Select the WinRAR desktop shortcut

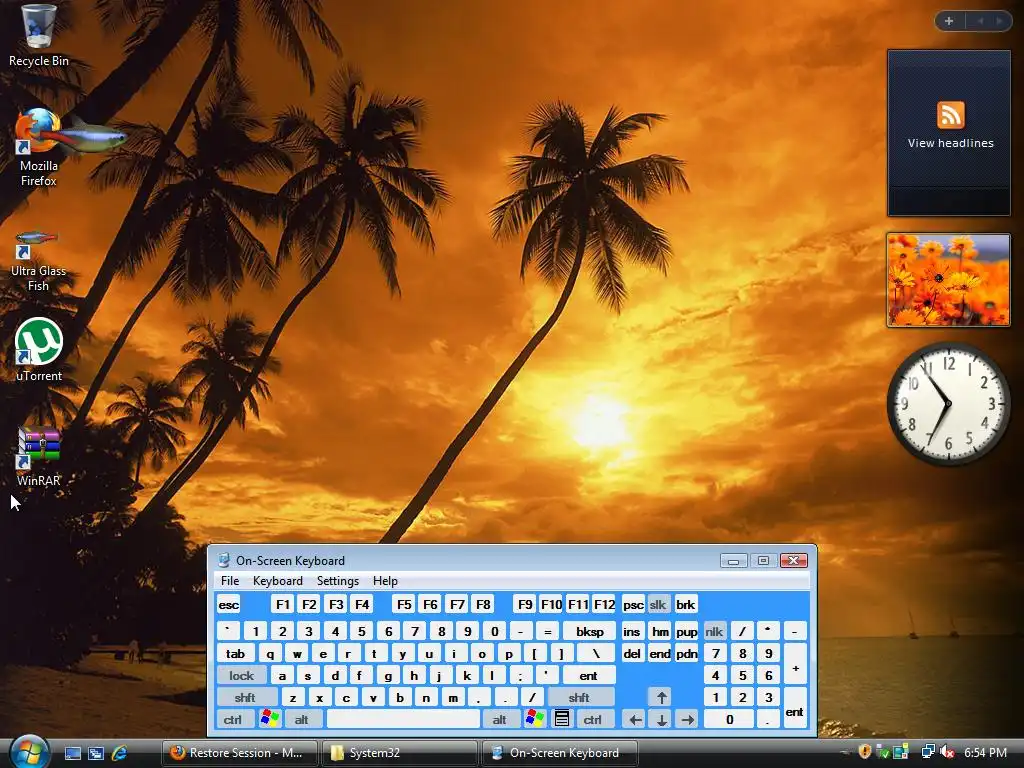[x=38, y=457]
